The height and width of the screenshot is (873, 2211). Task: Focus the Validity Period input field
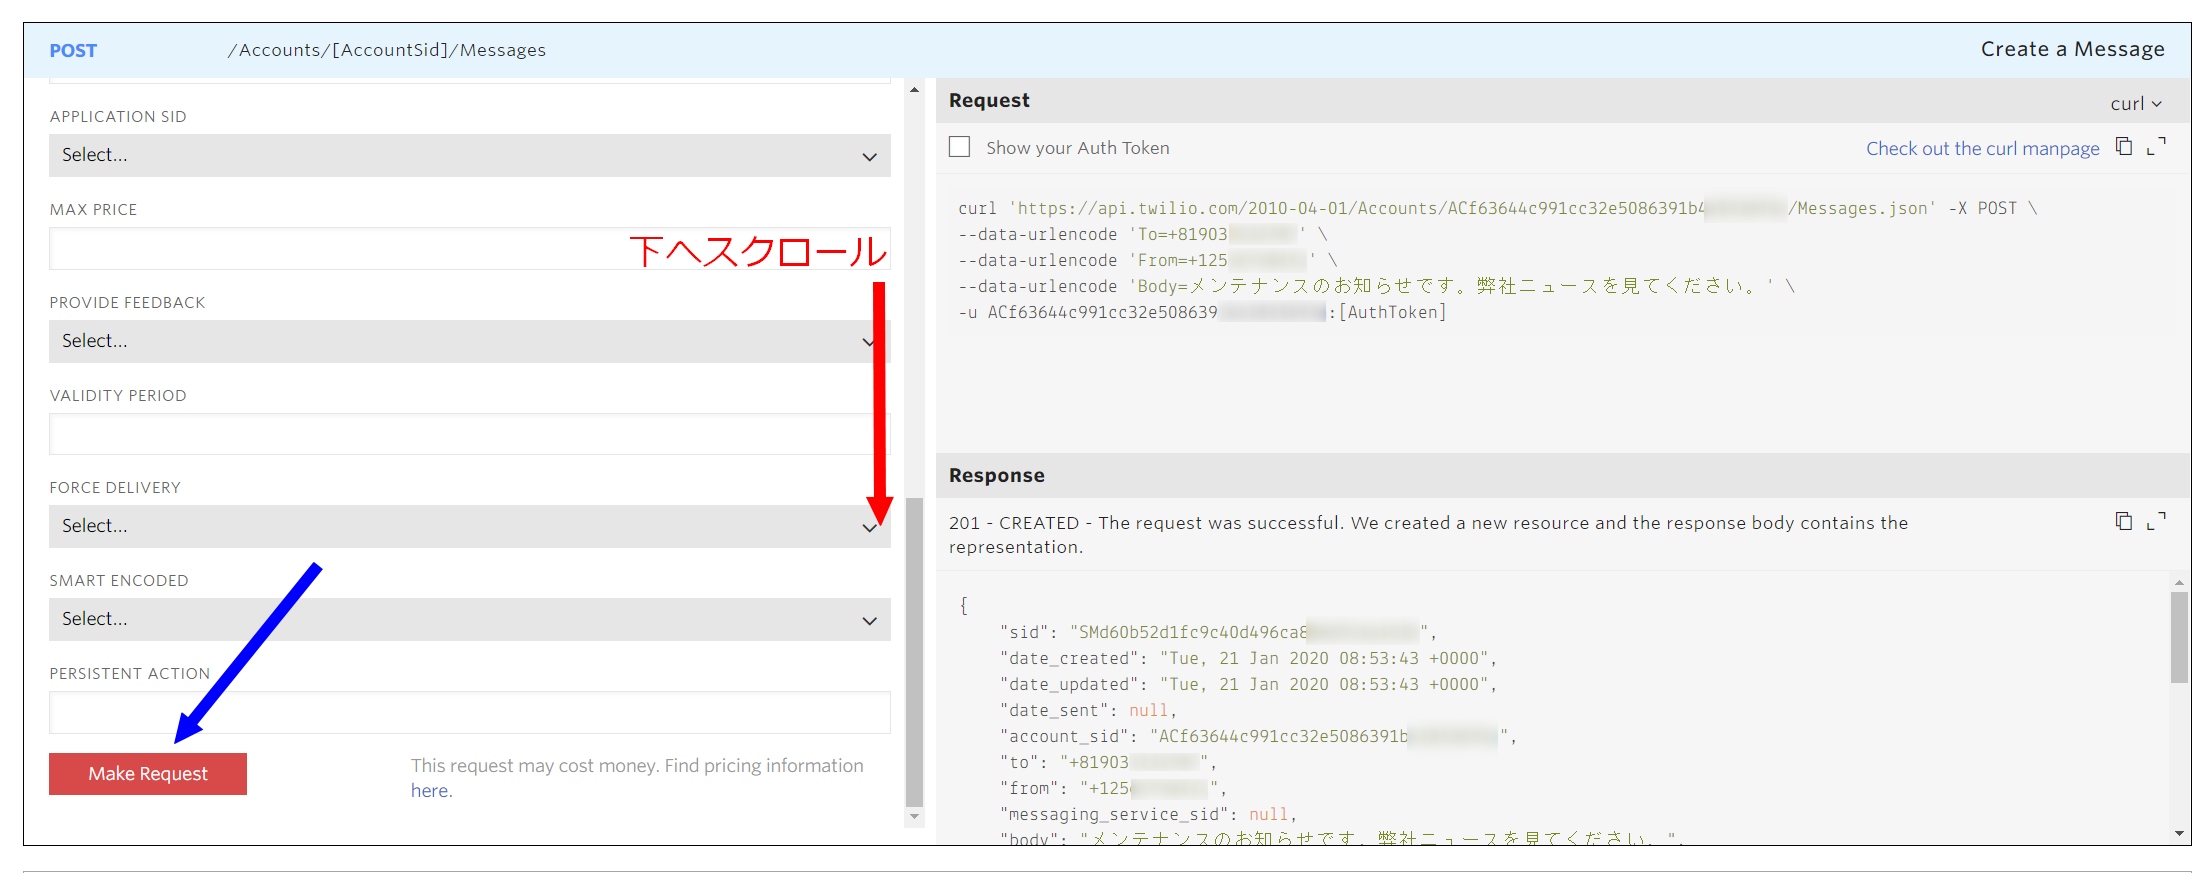[470, 434]
